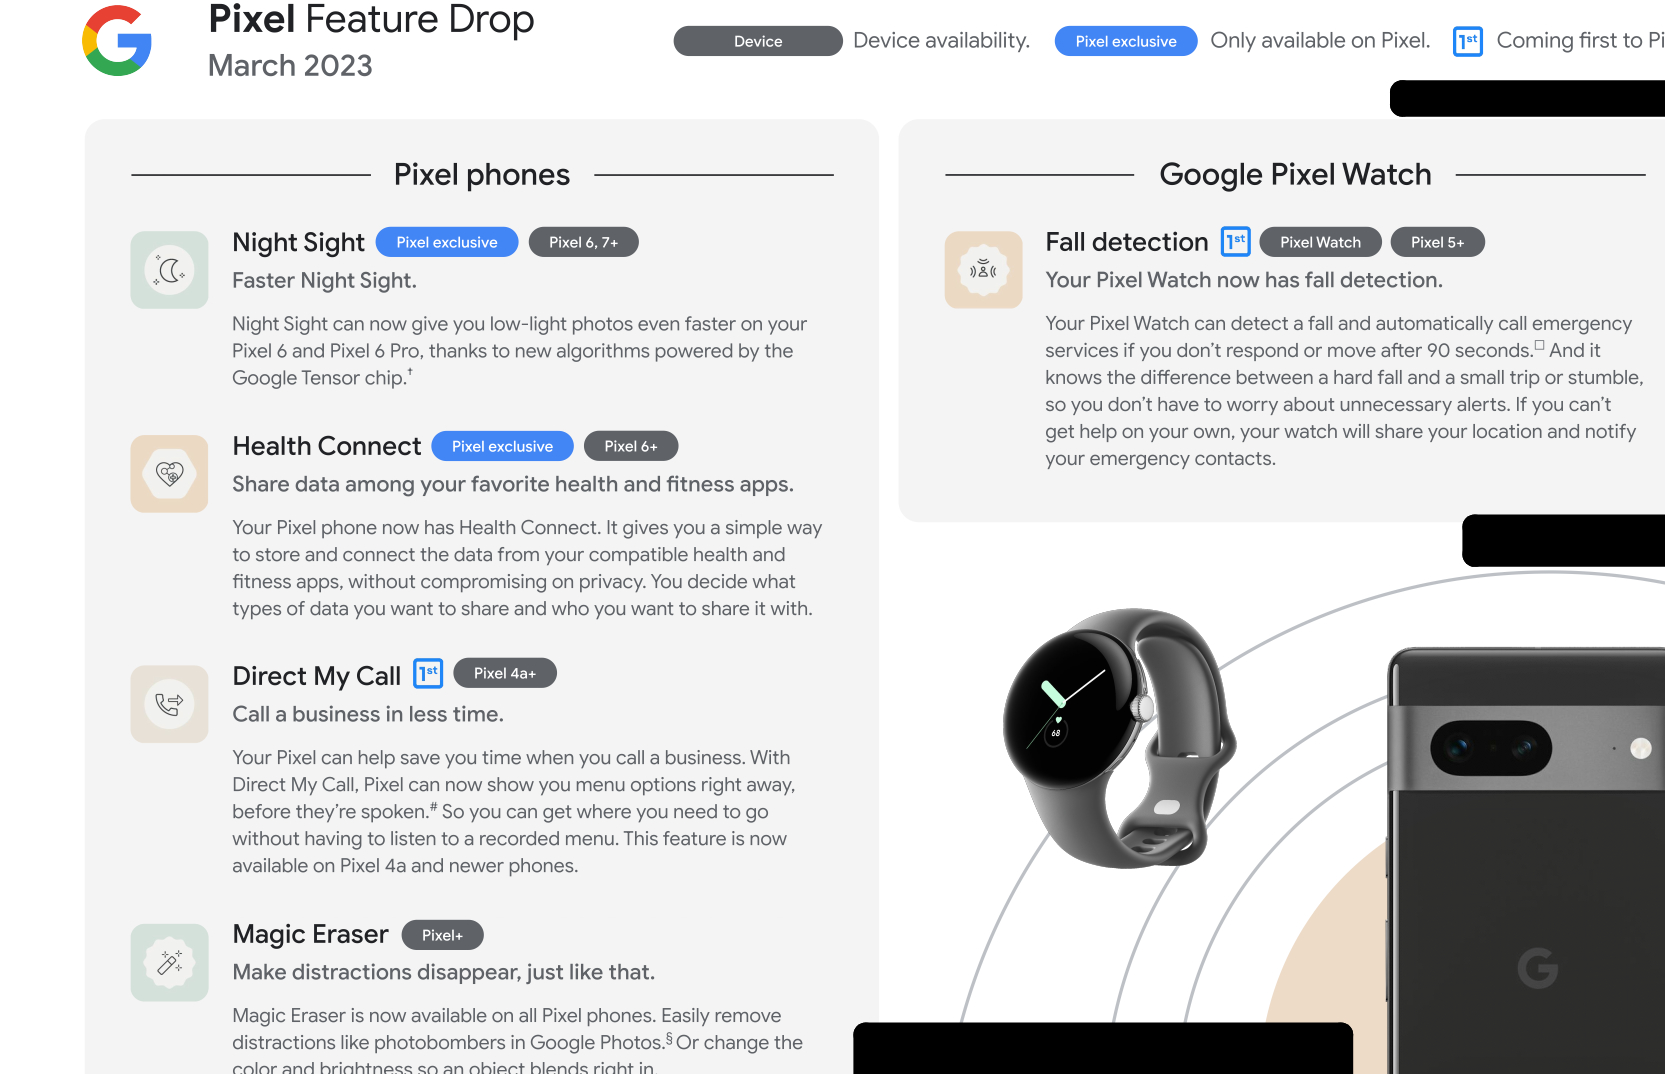Image resolution: width=1665 pixels, height=1074 pixels.
Task: Select the Pixel 6, 7+ device tag
Action: tap(583, 242)
